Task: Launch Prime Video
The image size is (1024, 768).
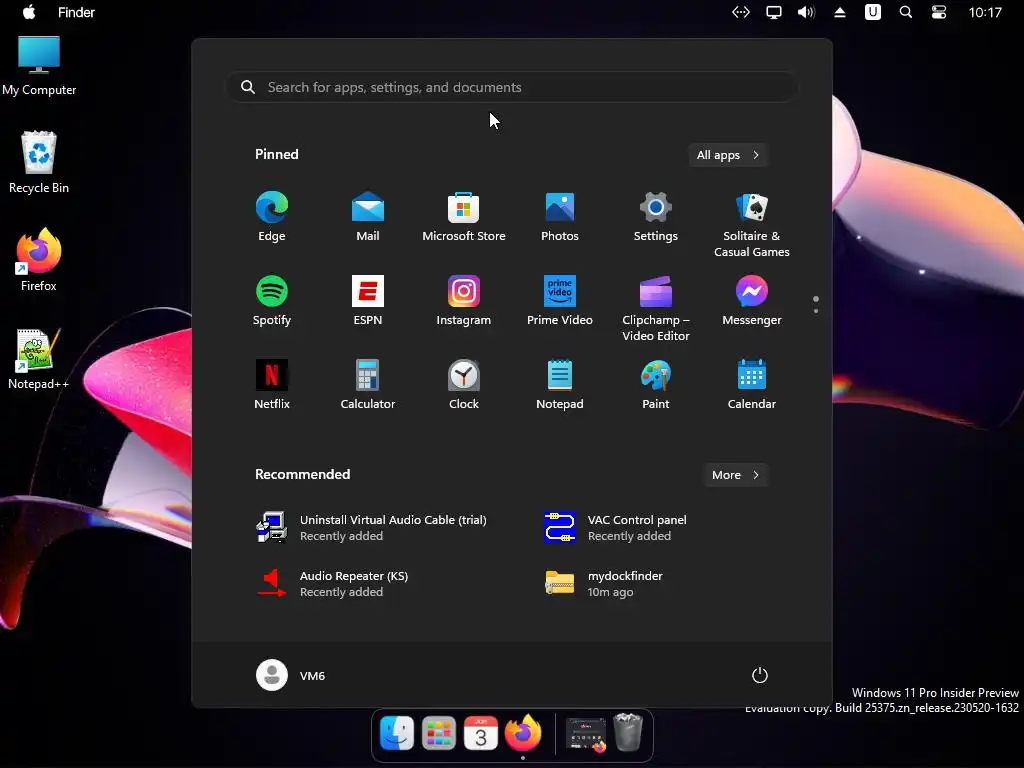Action: (x=560, y=300)
